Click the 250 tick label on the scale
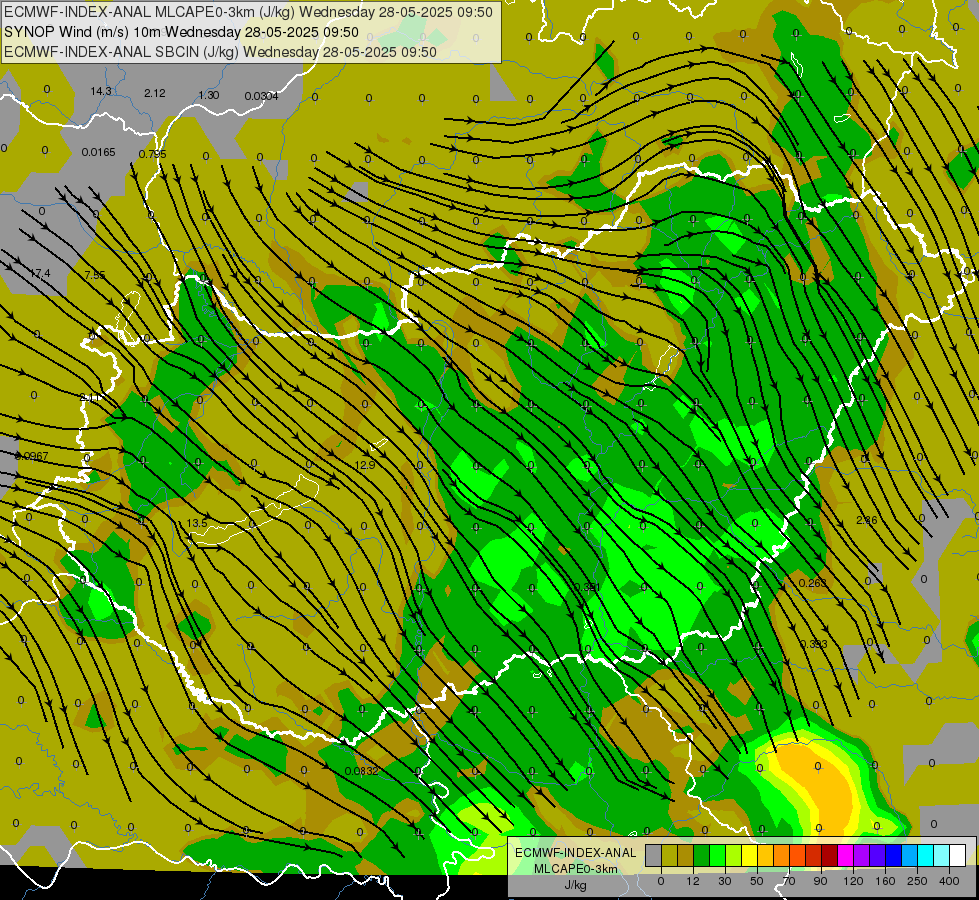The width and height of the screenshot is (979, 900). click(917, 881)
